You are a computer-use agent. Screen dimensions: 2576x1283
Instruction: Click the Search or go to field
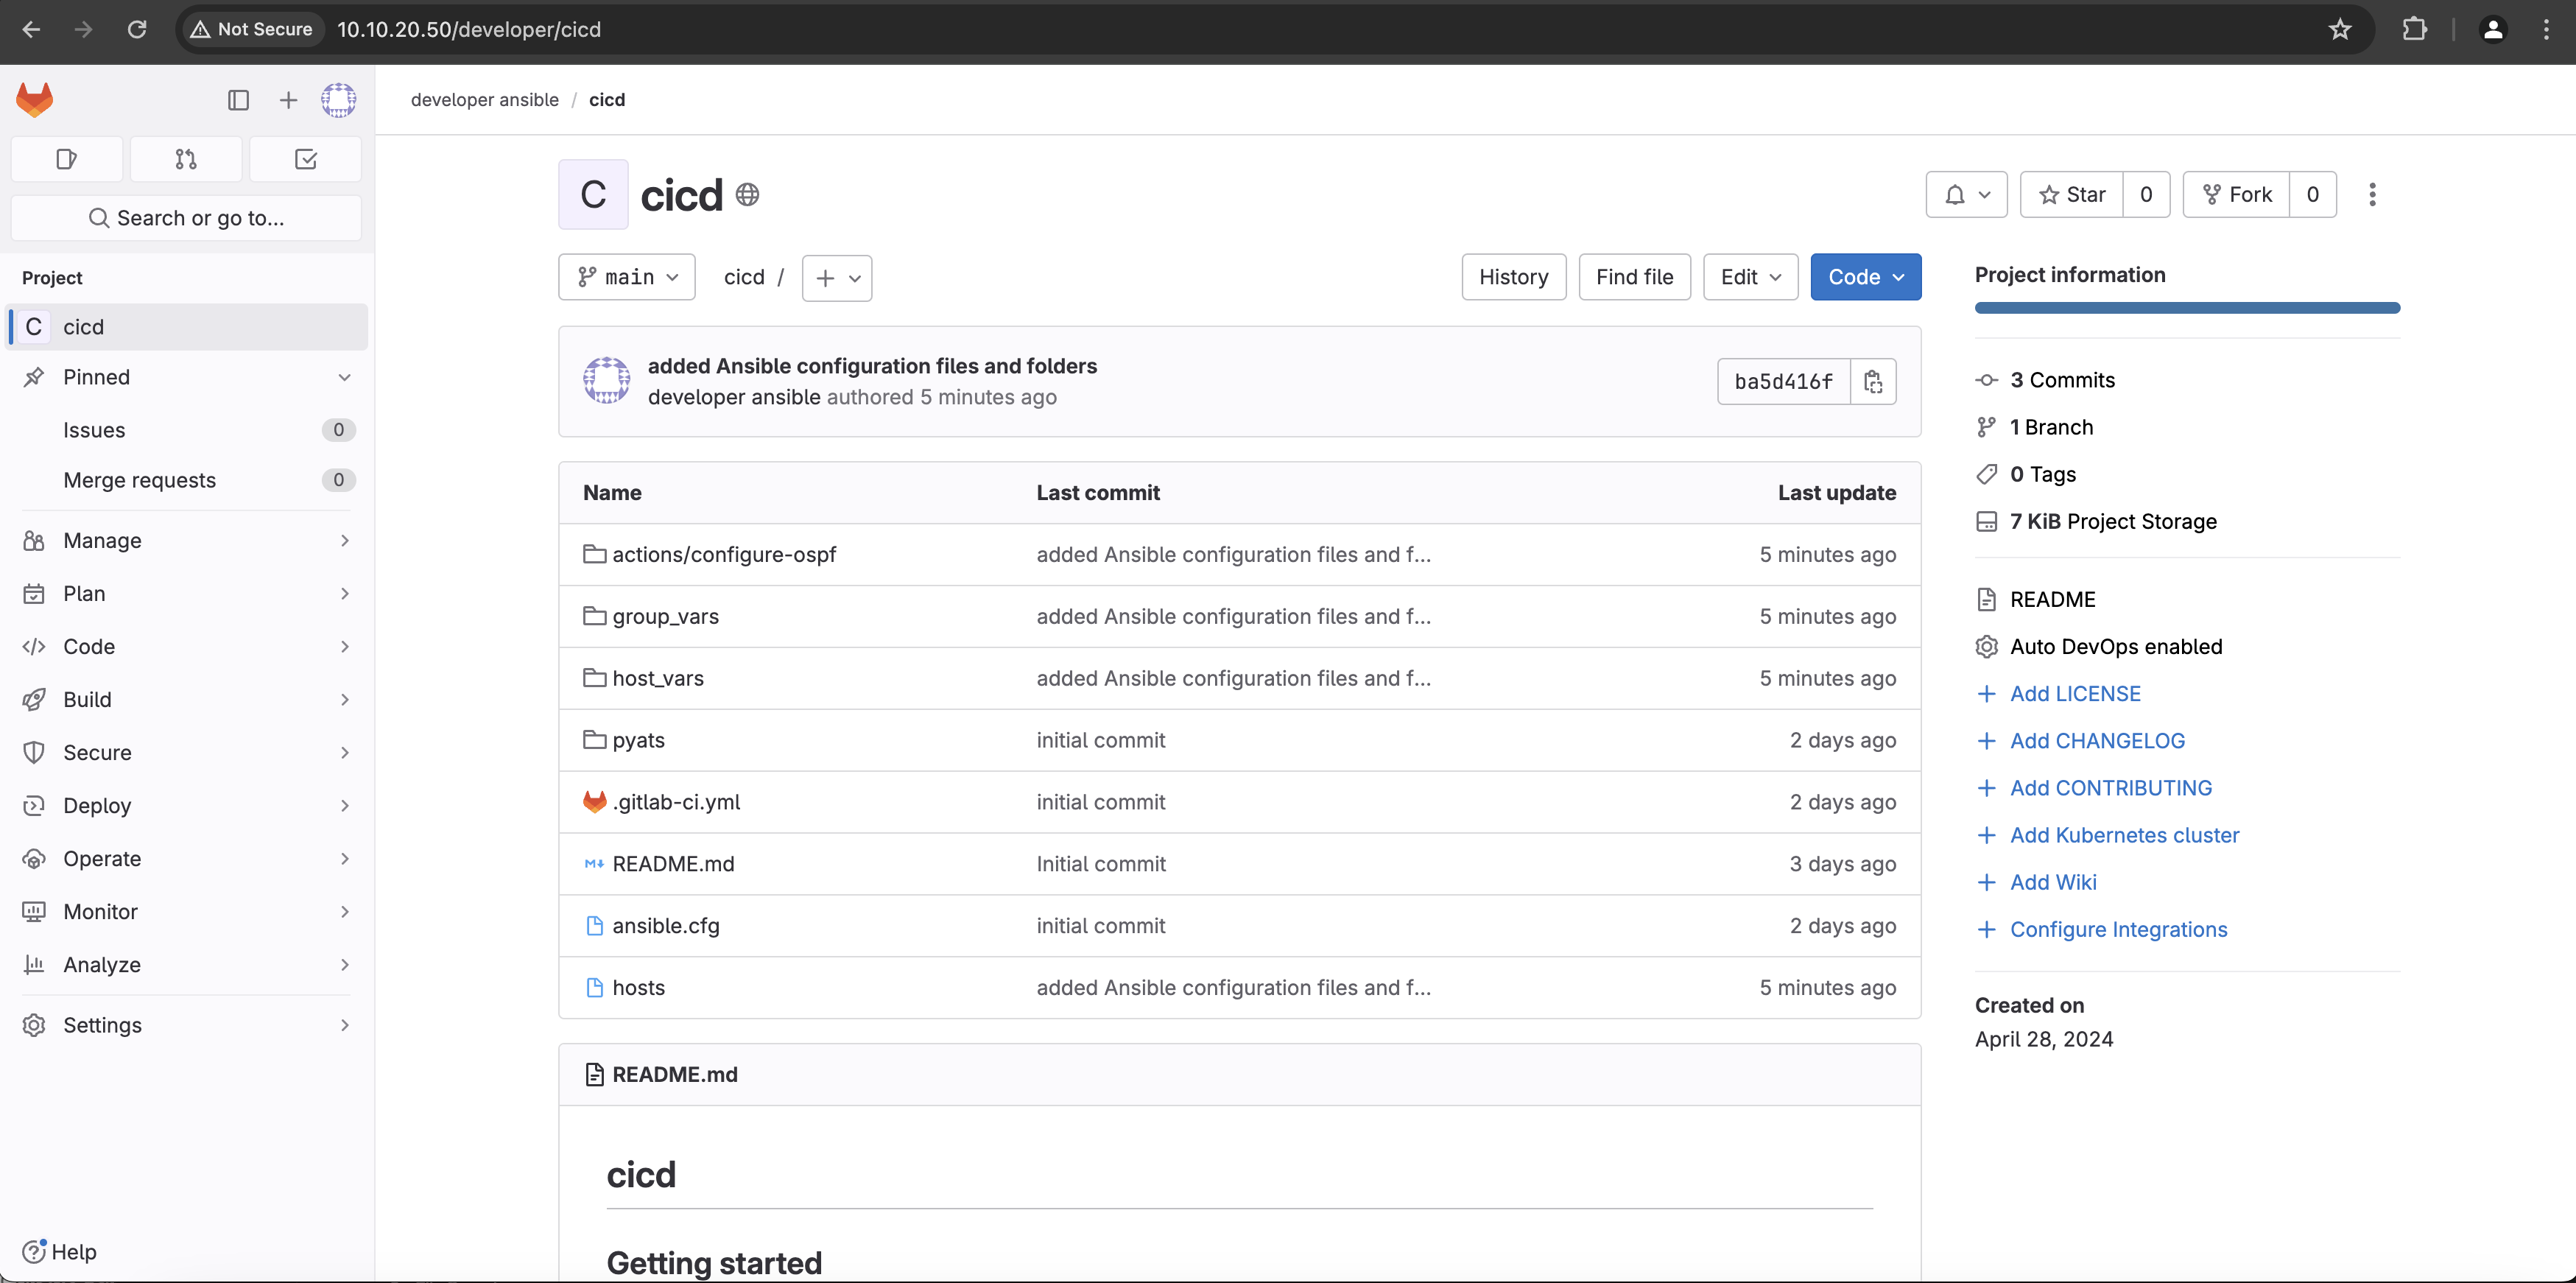(186, 218)
